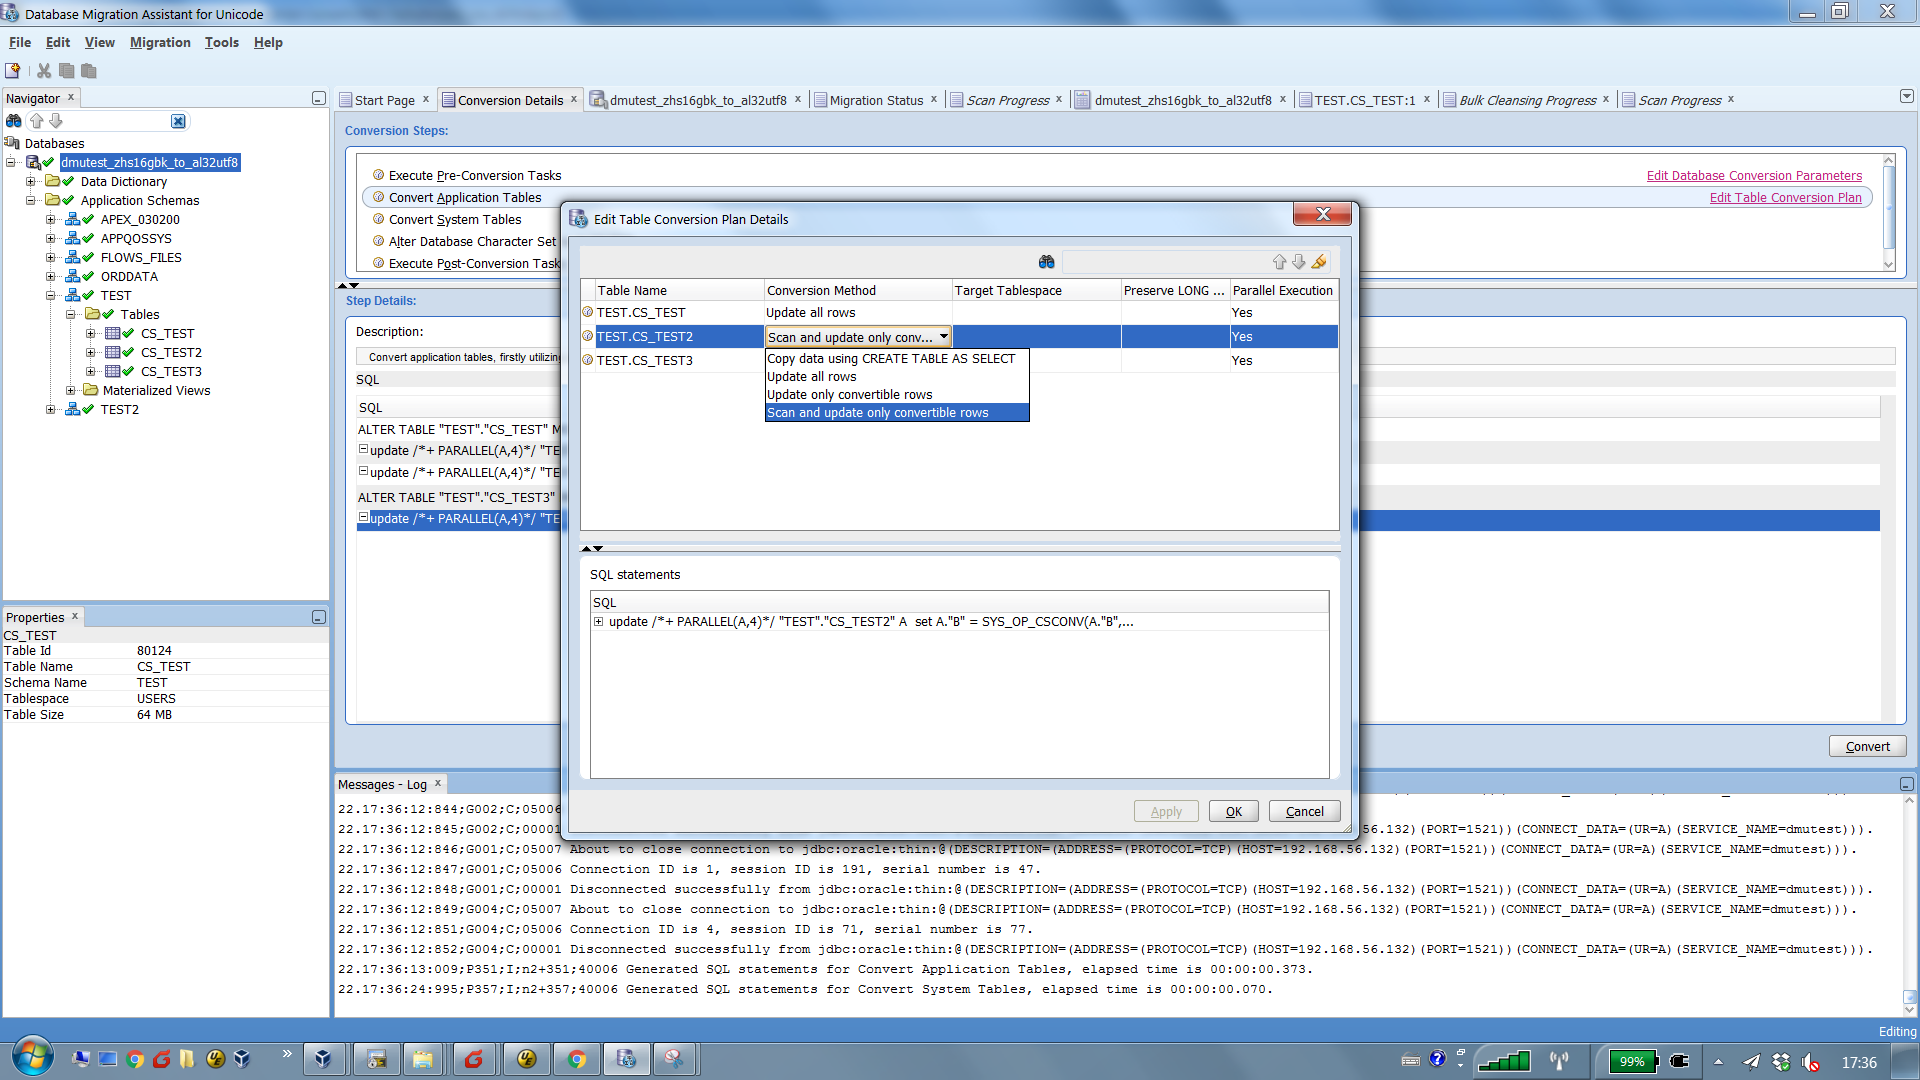
Task: Click Messages Log vertical scrollbar
Action: click(1909, 904)
